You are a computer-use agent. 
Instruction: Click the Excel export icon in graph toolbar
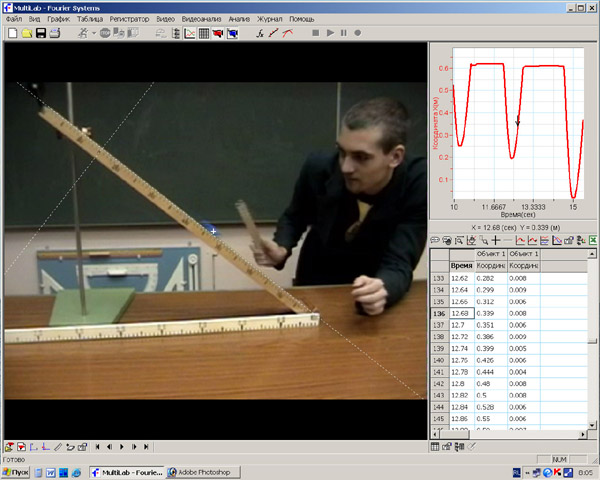[593, 240]
